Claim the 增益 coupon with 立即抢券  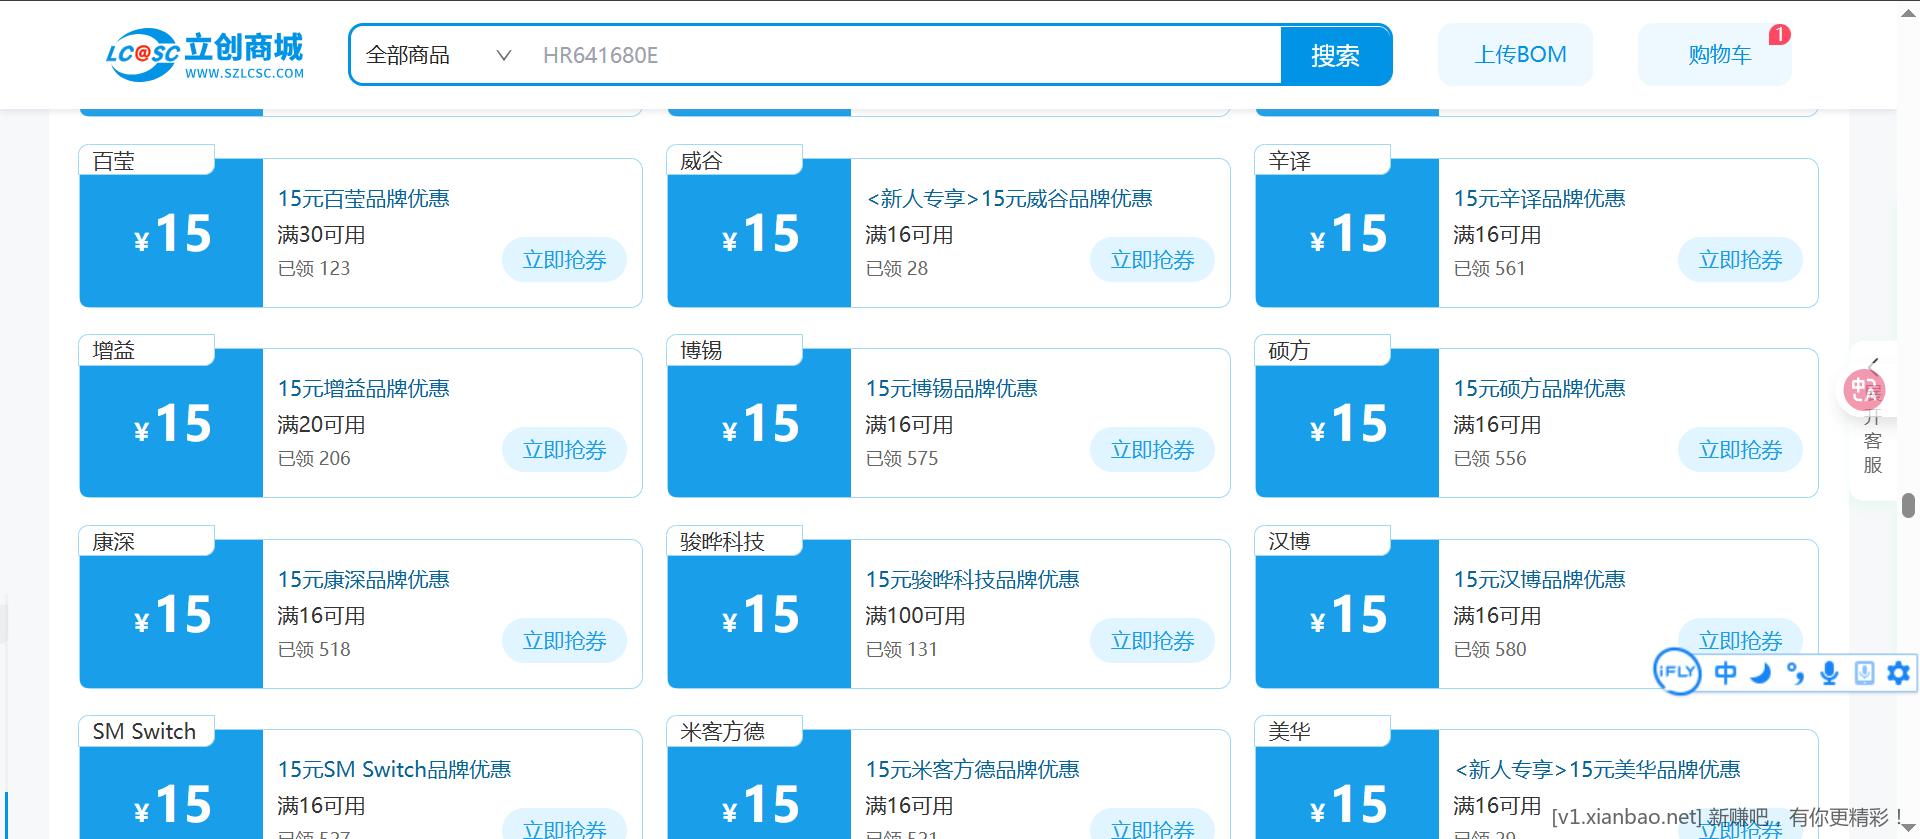564,450
